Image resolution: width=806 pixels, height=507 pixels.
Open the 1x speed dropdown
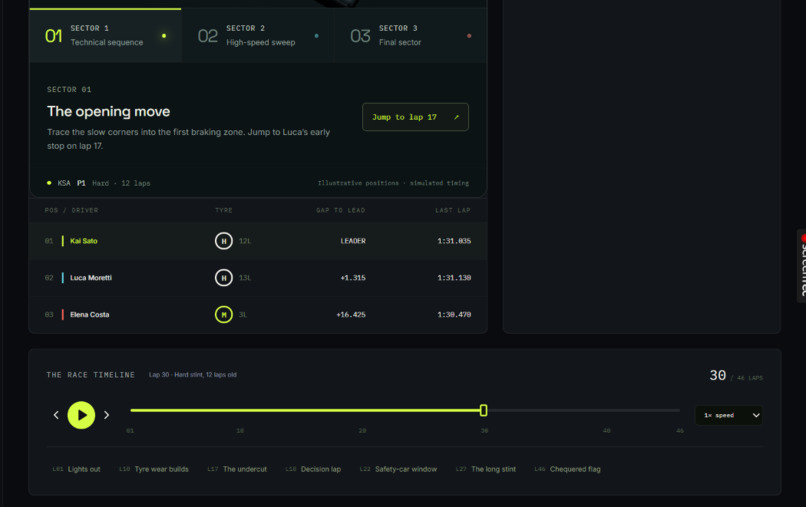(x=729, y=415)
